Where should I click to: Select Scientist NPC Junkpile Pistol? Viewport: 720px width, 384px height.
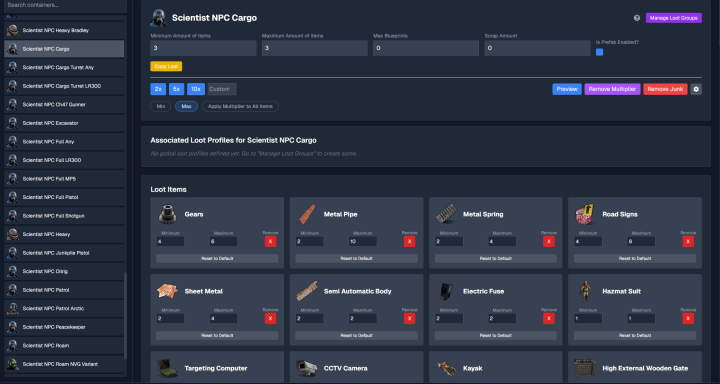point(64,253)
